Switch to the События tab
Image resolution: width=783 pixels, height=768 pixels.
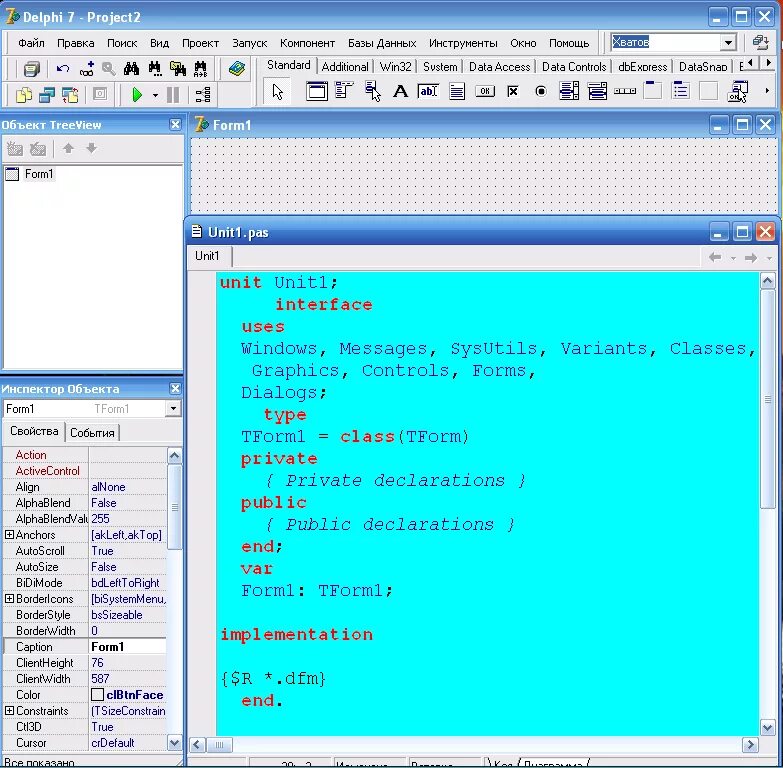[x=92, y=433]
